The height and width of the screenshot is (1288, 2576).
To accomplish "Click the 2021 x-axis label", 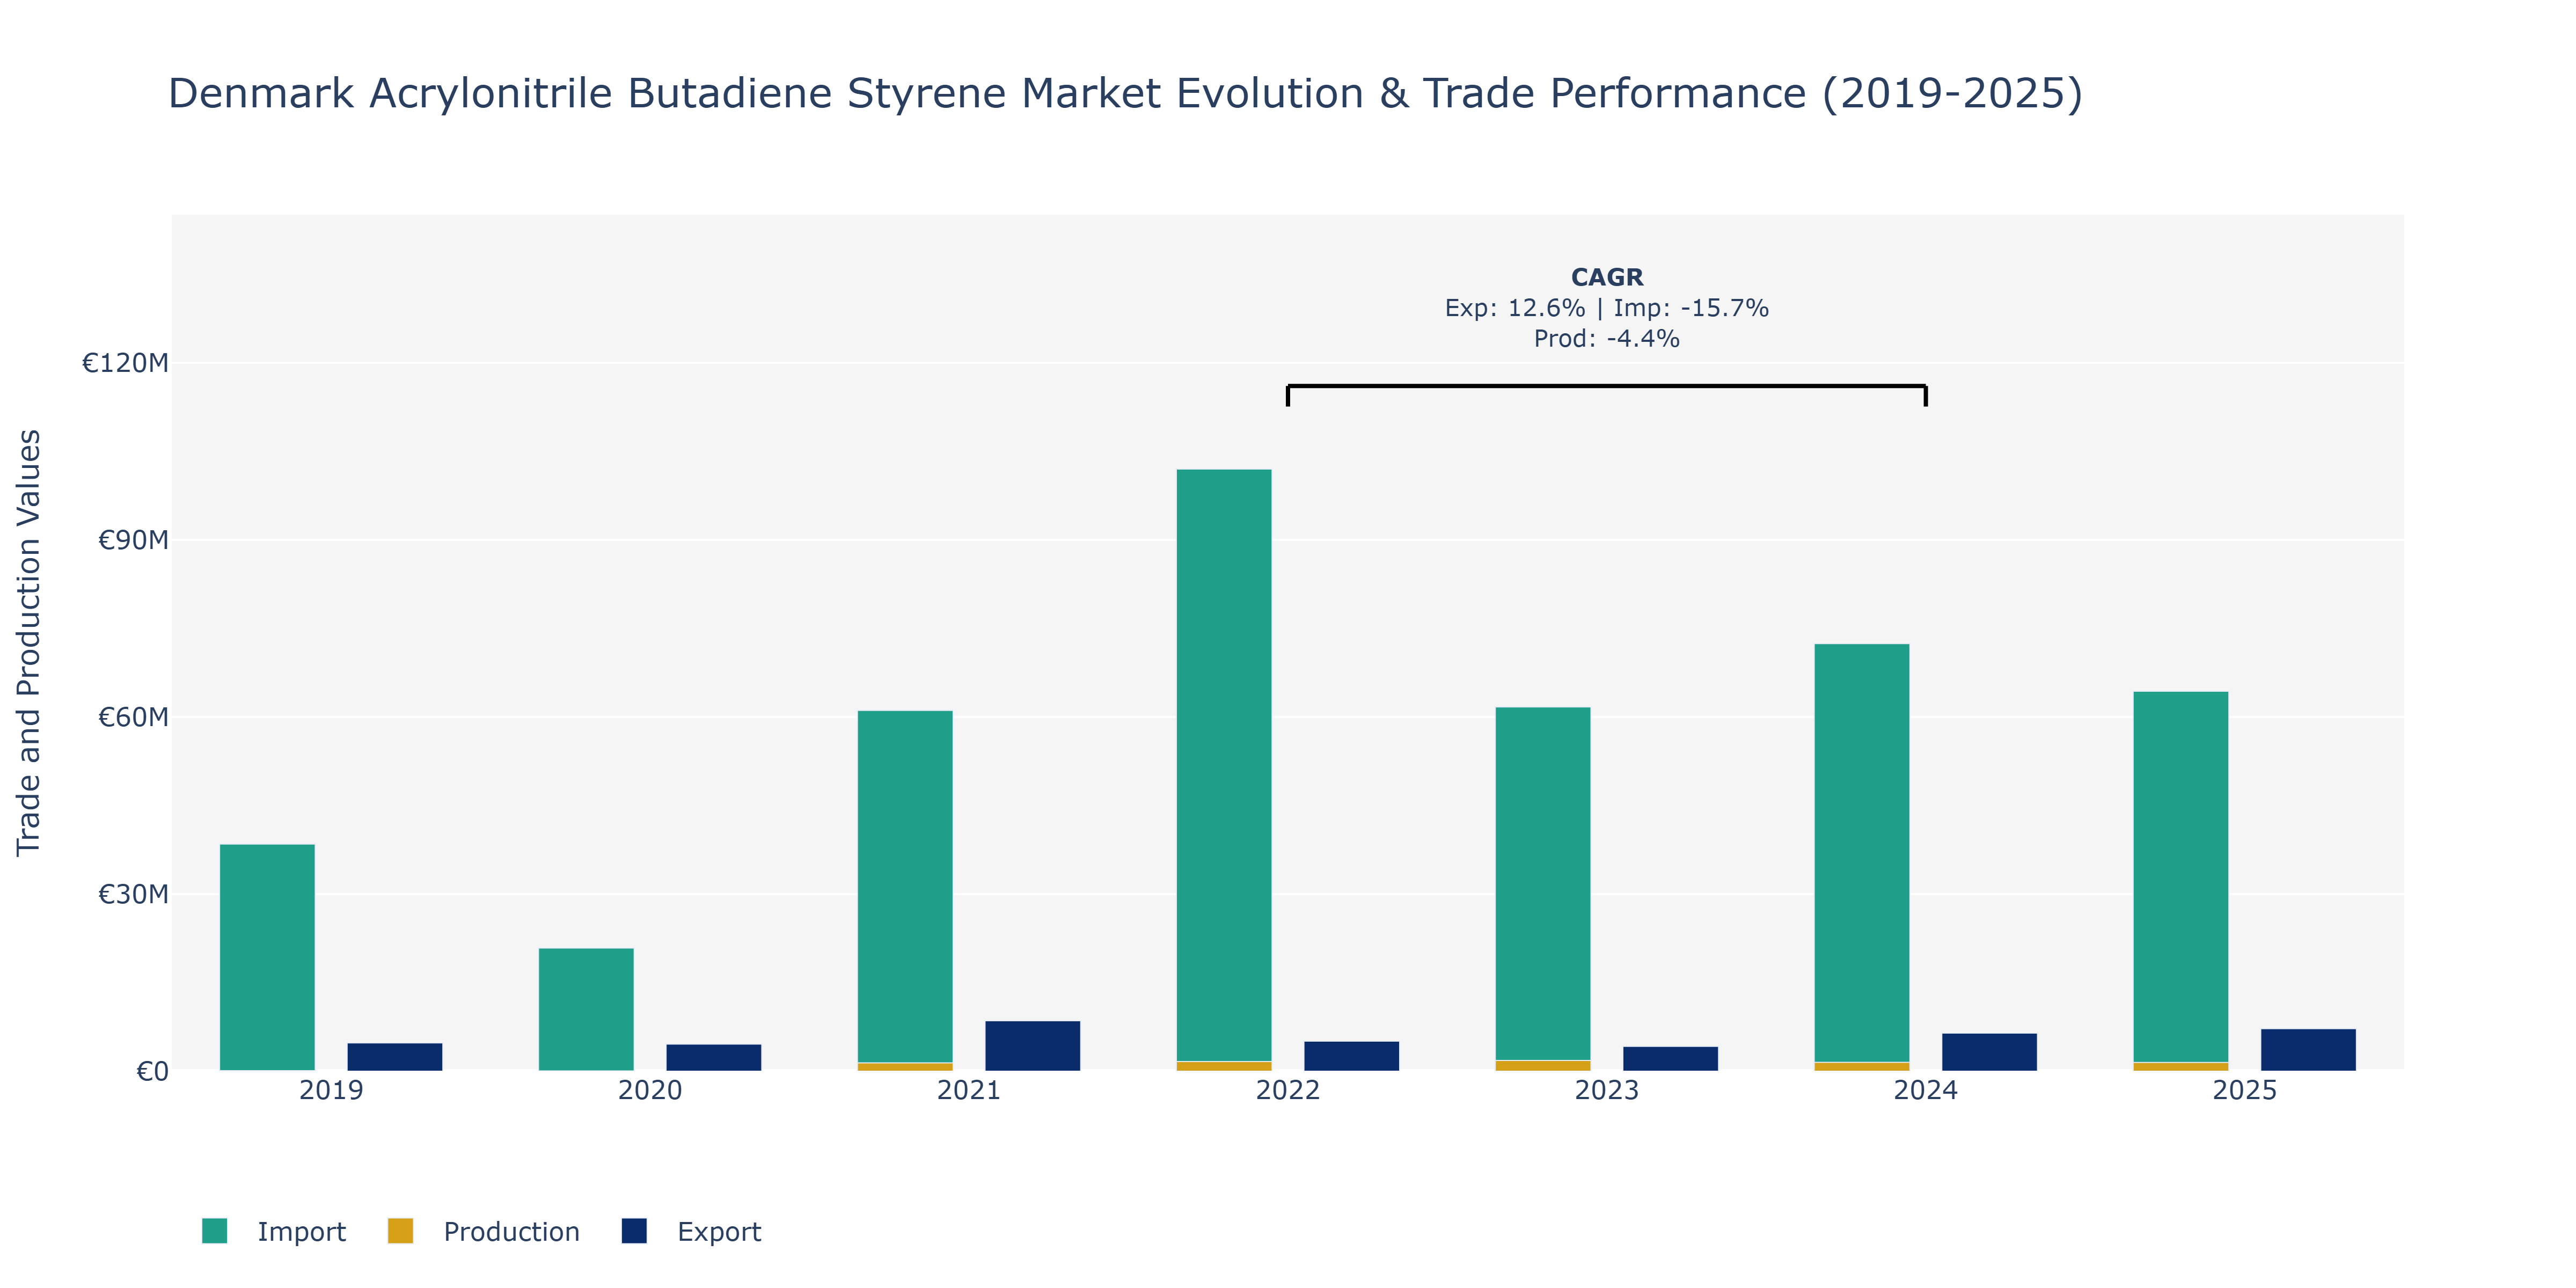I will click(x=969, y=1090).
